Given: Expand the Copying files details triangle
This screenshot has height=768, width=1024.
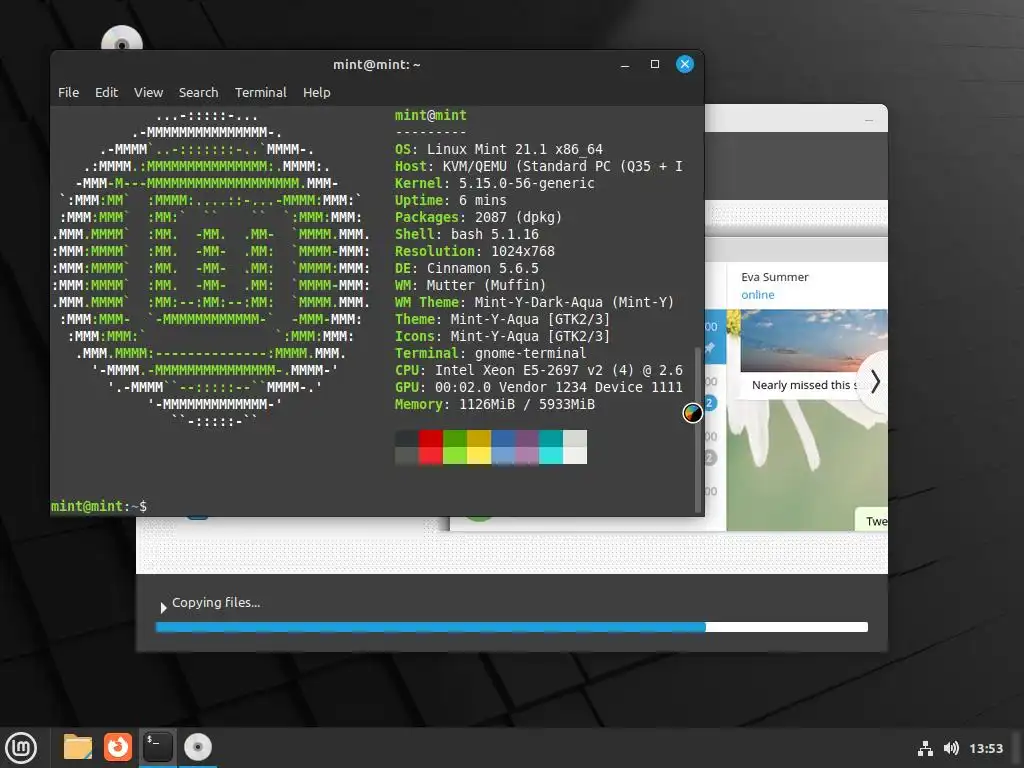Looking at the screenshot, I should [x=163, y=607].
